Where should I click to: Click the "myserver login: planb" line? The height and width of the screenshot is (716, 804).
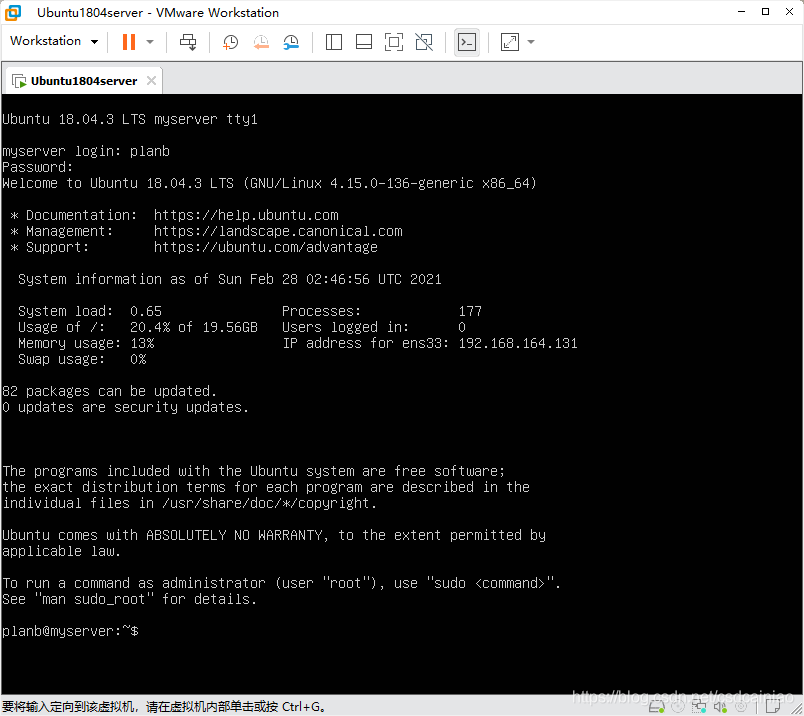pyautogui.click(x=86, y=151)
